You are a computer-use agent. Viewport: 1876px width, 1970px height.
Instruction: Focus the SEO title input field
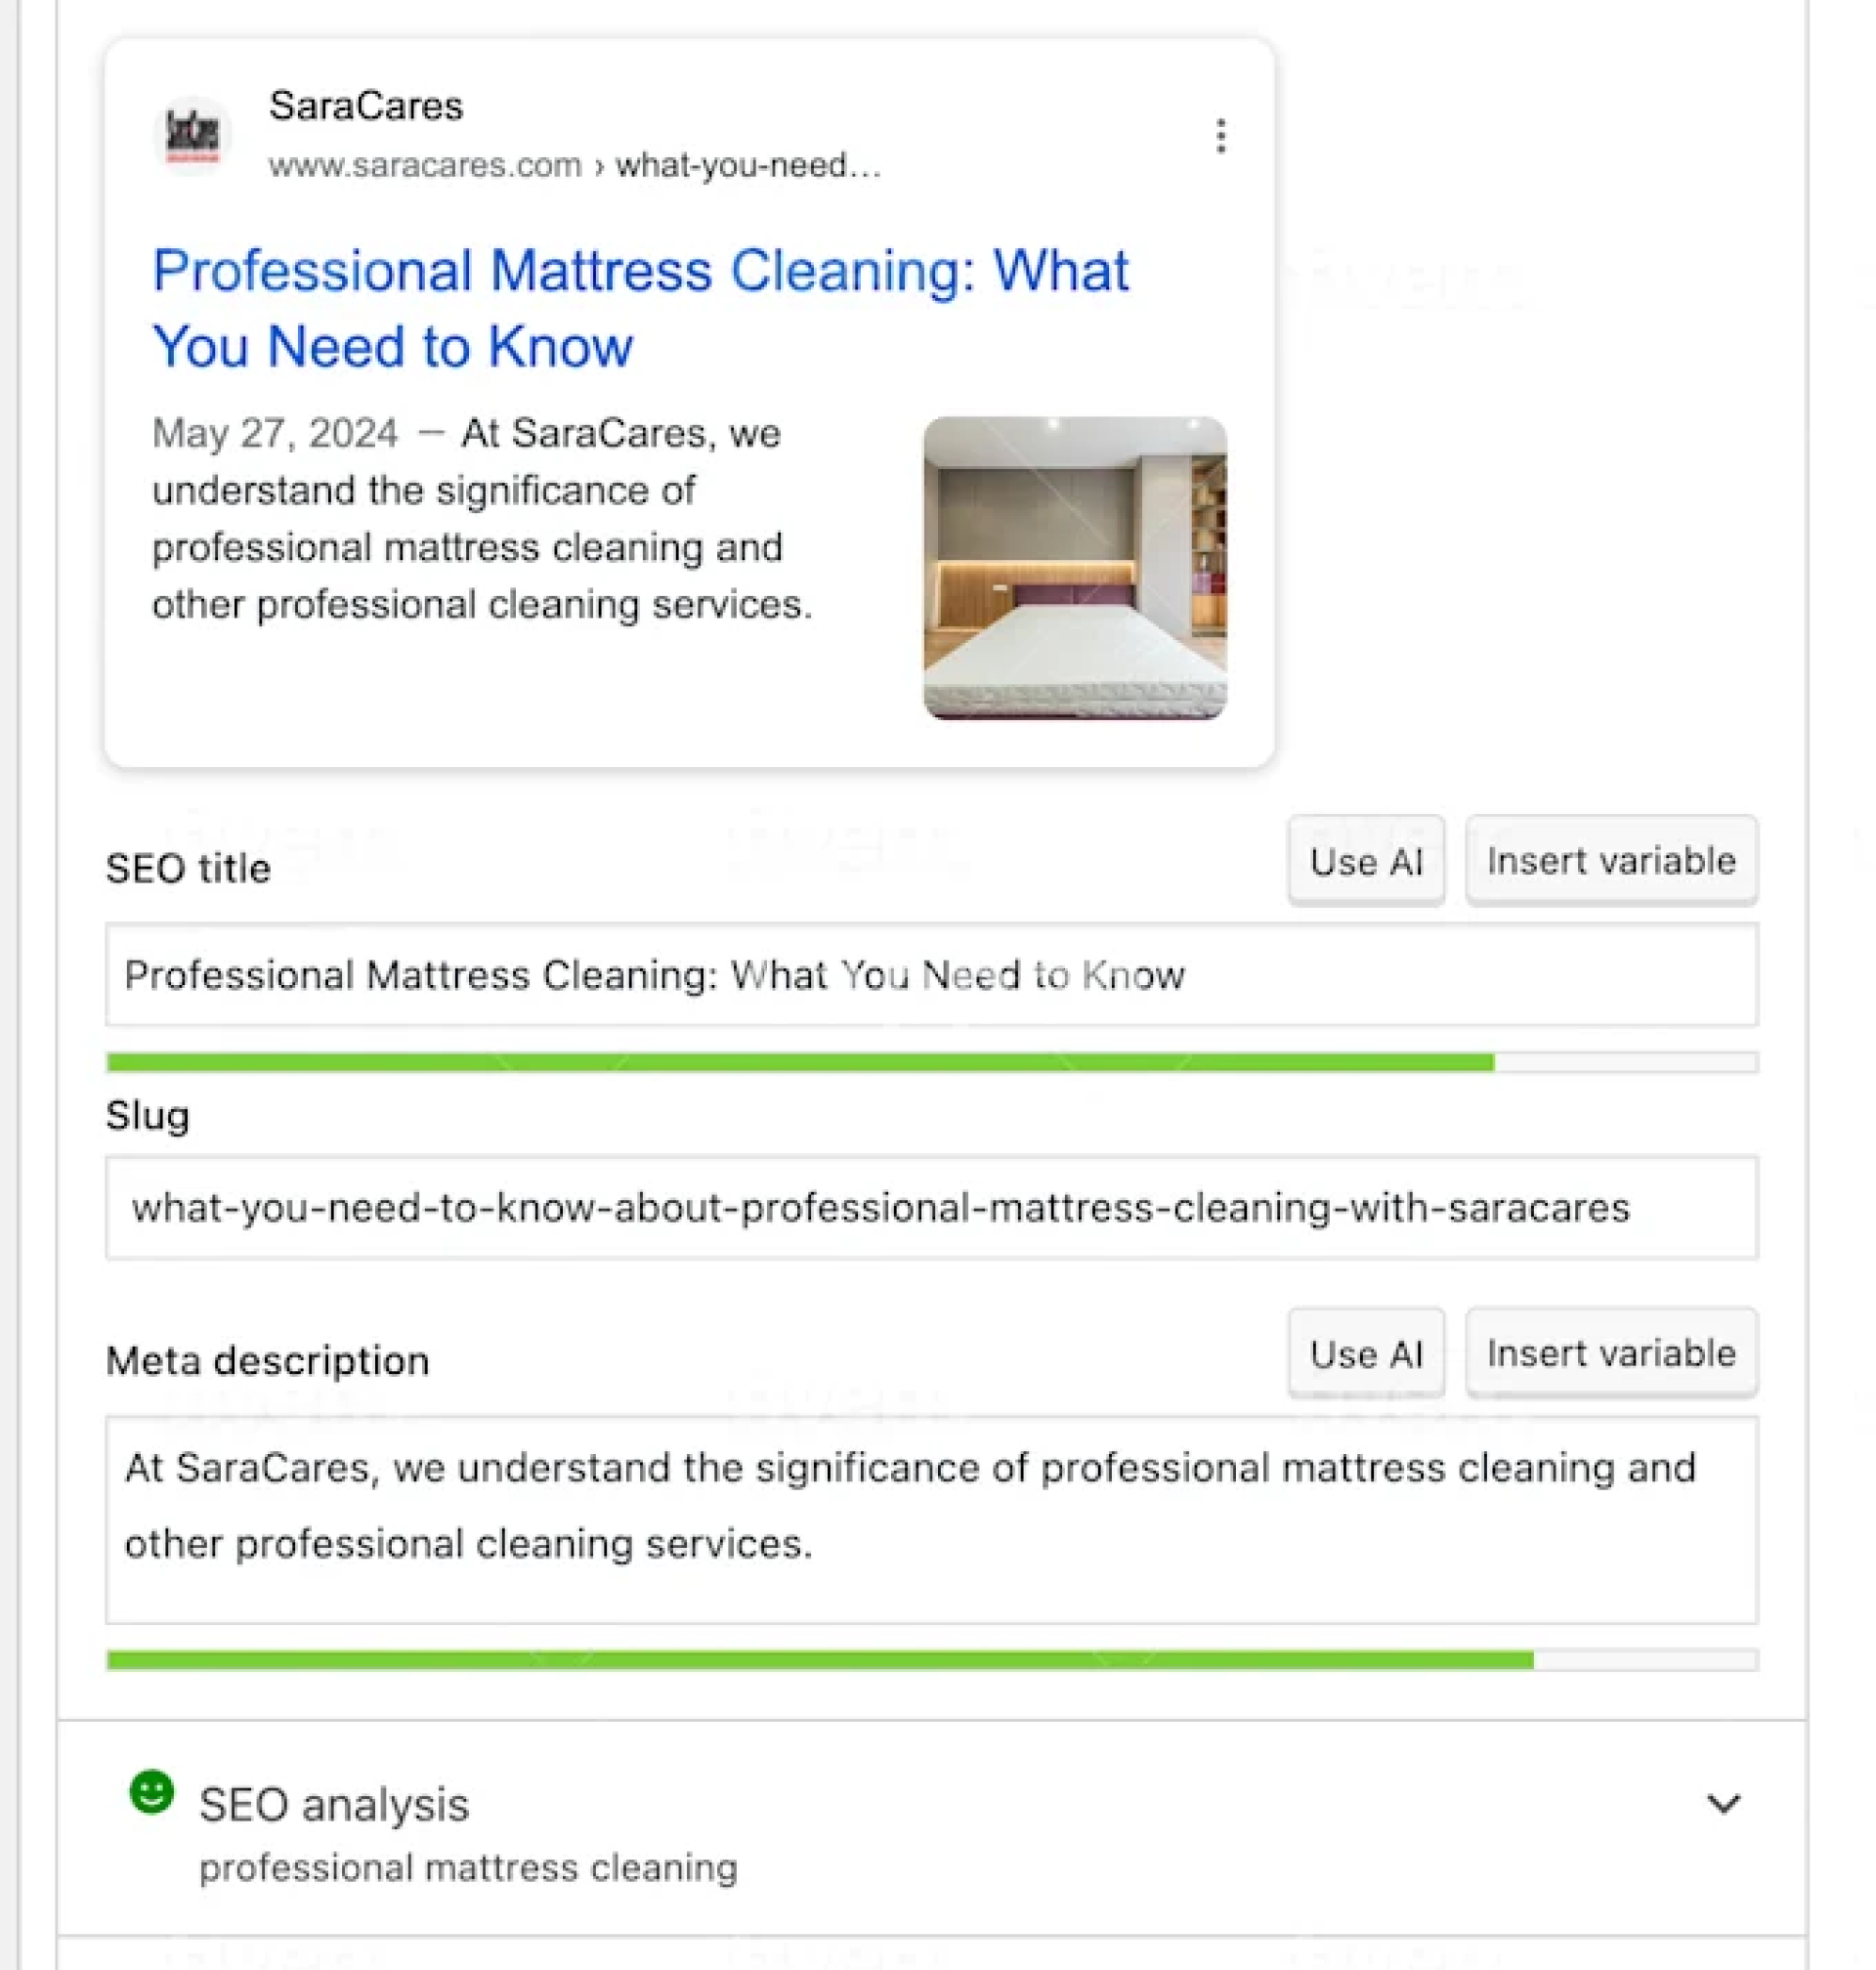[930, 975]
